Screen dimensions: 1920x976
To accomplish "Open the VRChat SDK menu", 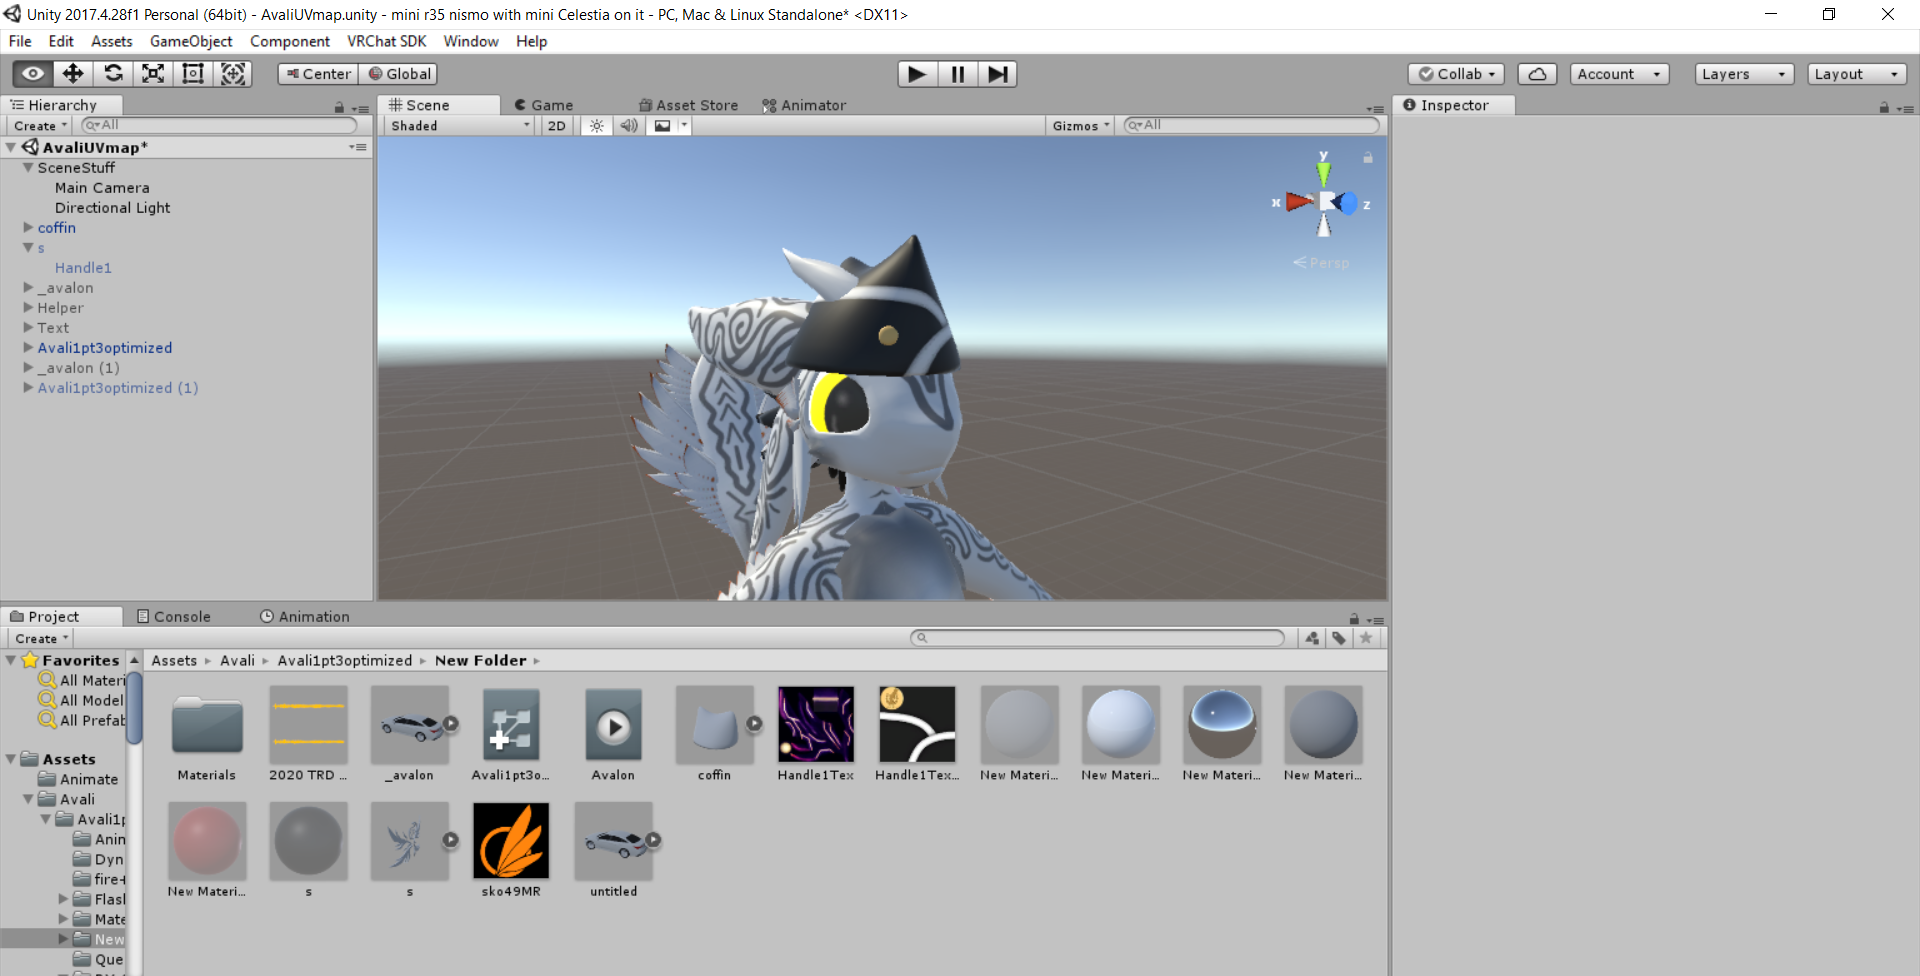I will pos(386,41).
